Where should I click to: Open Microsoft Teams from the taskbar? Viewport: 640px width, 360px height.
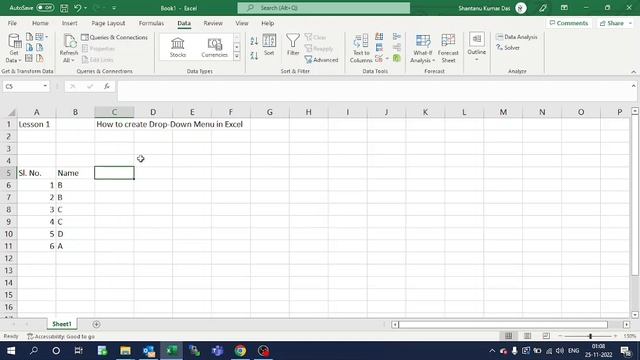click(x=217, y=351)
